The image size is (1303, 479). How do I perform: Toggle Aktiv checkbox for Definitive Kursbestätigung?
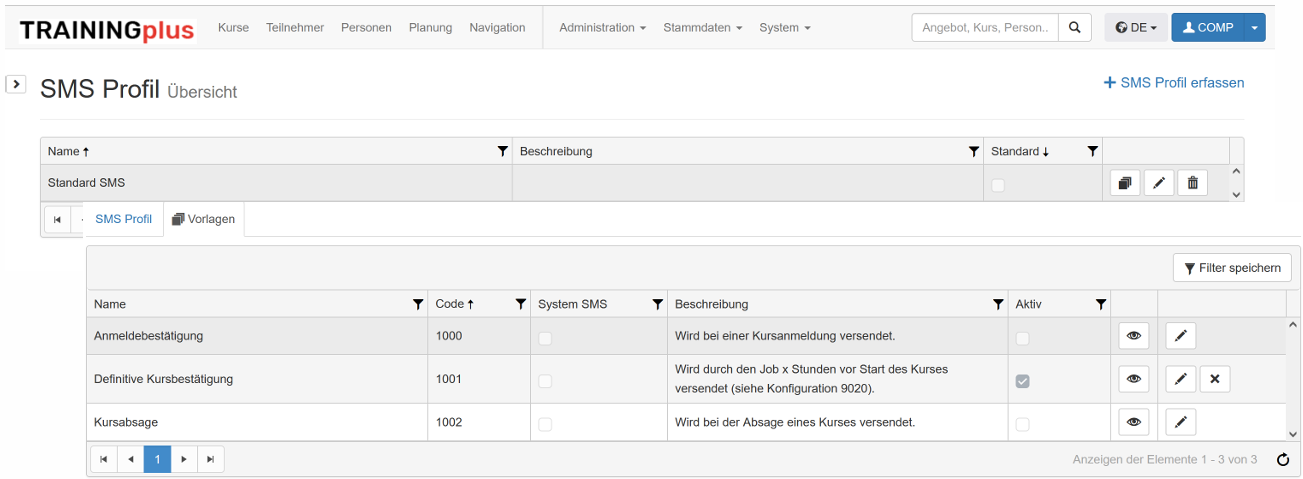(x=1023, y=381)
